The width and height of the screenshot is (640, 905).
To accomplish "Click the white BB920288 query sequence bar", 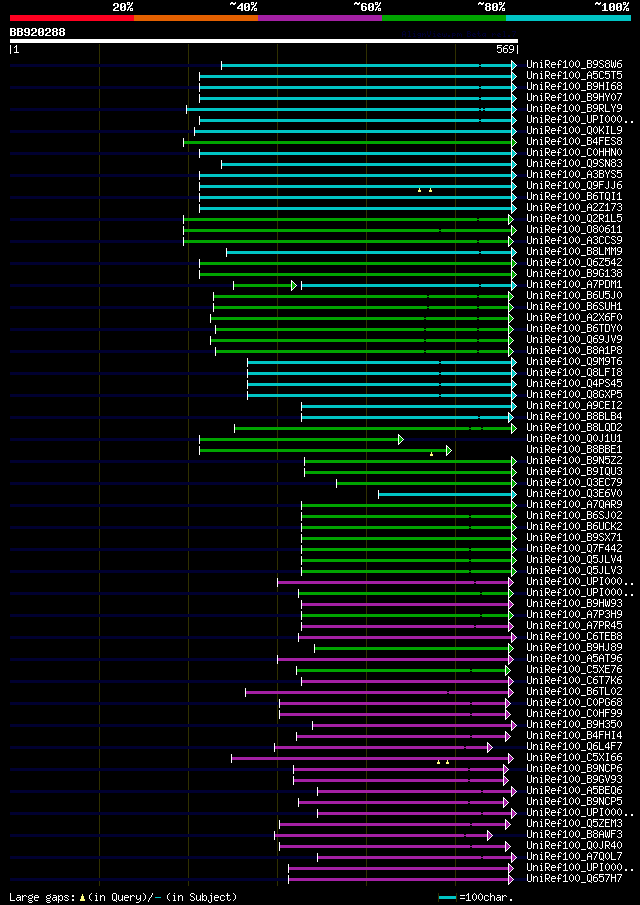I will tap(264, 41).
